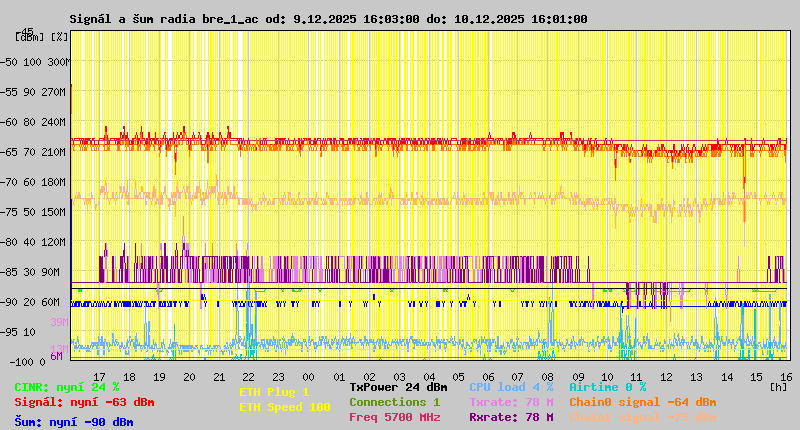Select the Freq 5700 MHz legend label
This screenshot has height=430, width=800.
(394, 417)
